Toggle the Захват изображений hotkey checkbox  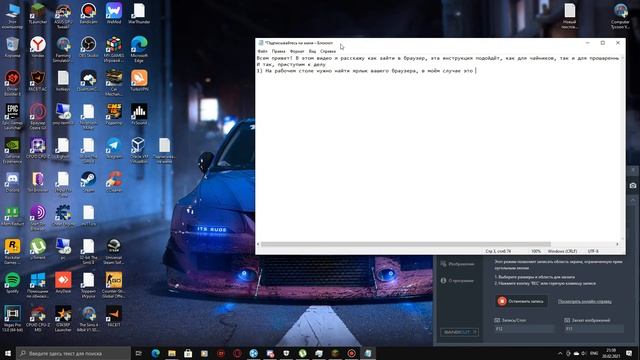567,320
